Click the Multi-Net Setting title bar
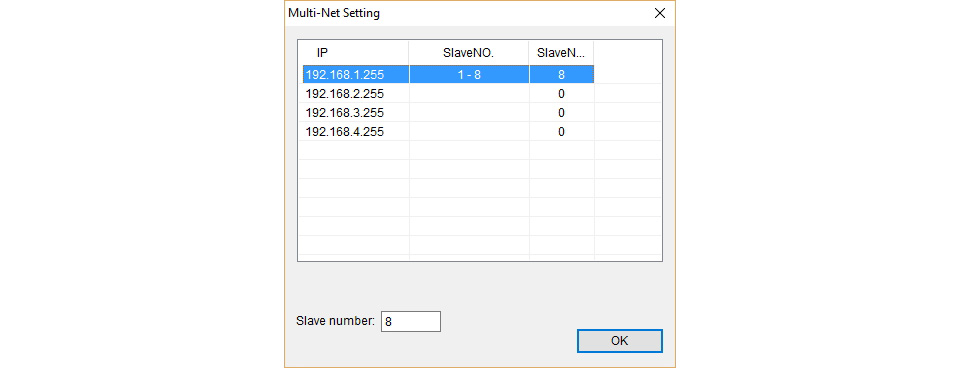Viewport: 960px width, 368px height. (465, 13)
